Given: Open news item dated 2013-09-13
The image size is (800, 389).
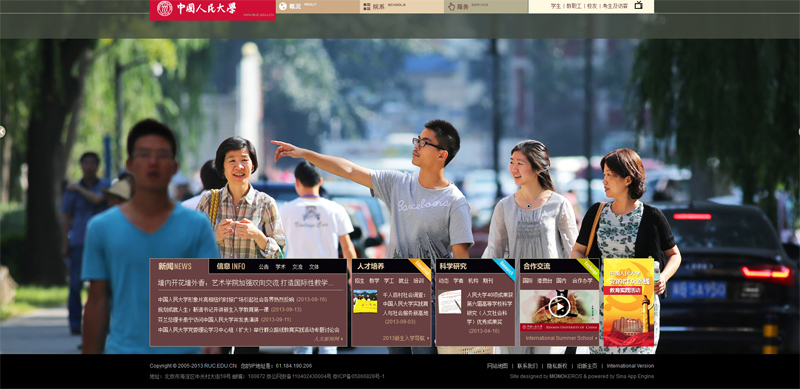Looking at the screenshot, I should coord(230,309).
